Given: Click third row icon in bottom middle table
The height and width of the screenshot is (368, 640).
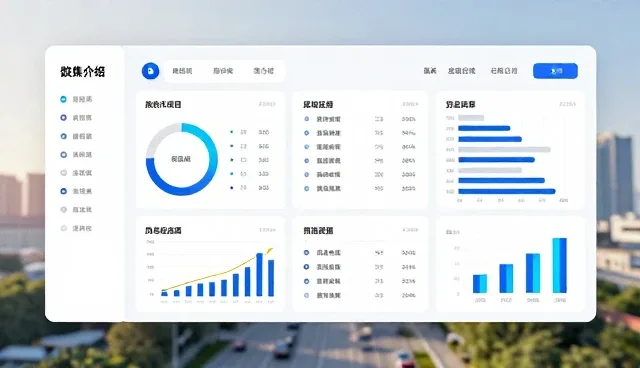Looking at the screenshot, I should [x=306, y=281].
